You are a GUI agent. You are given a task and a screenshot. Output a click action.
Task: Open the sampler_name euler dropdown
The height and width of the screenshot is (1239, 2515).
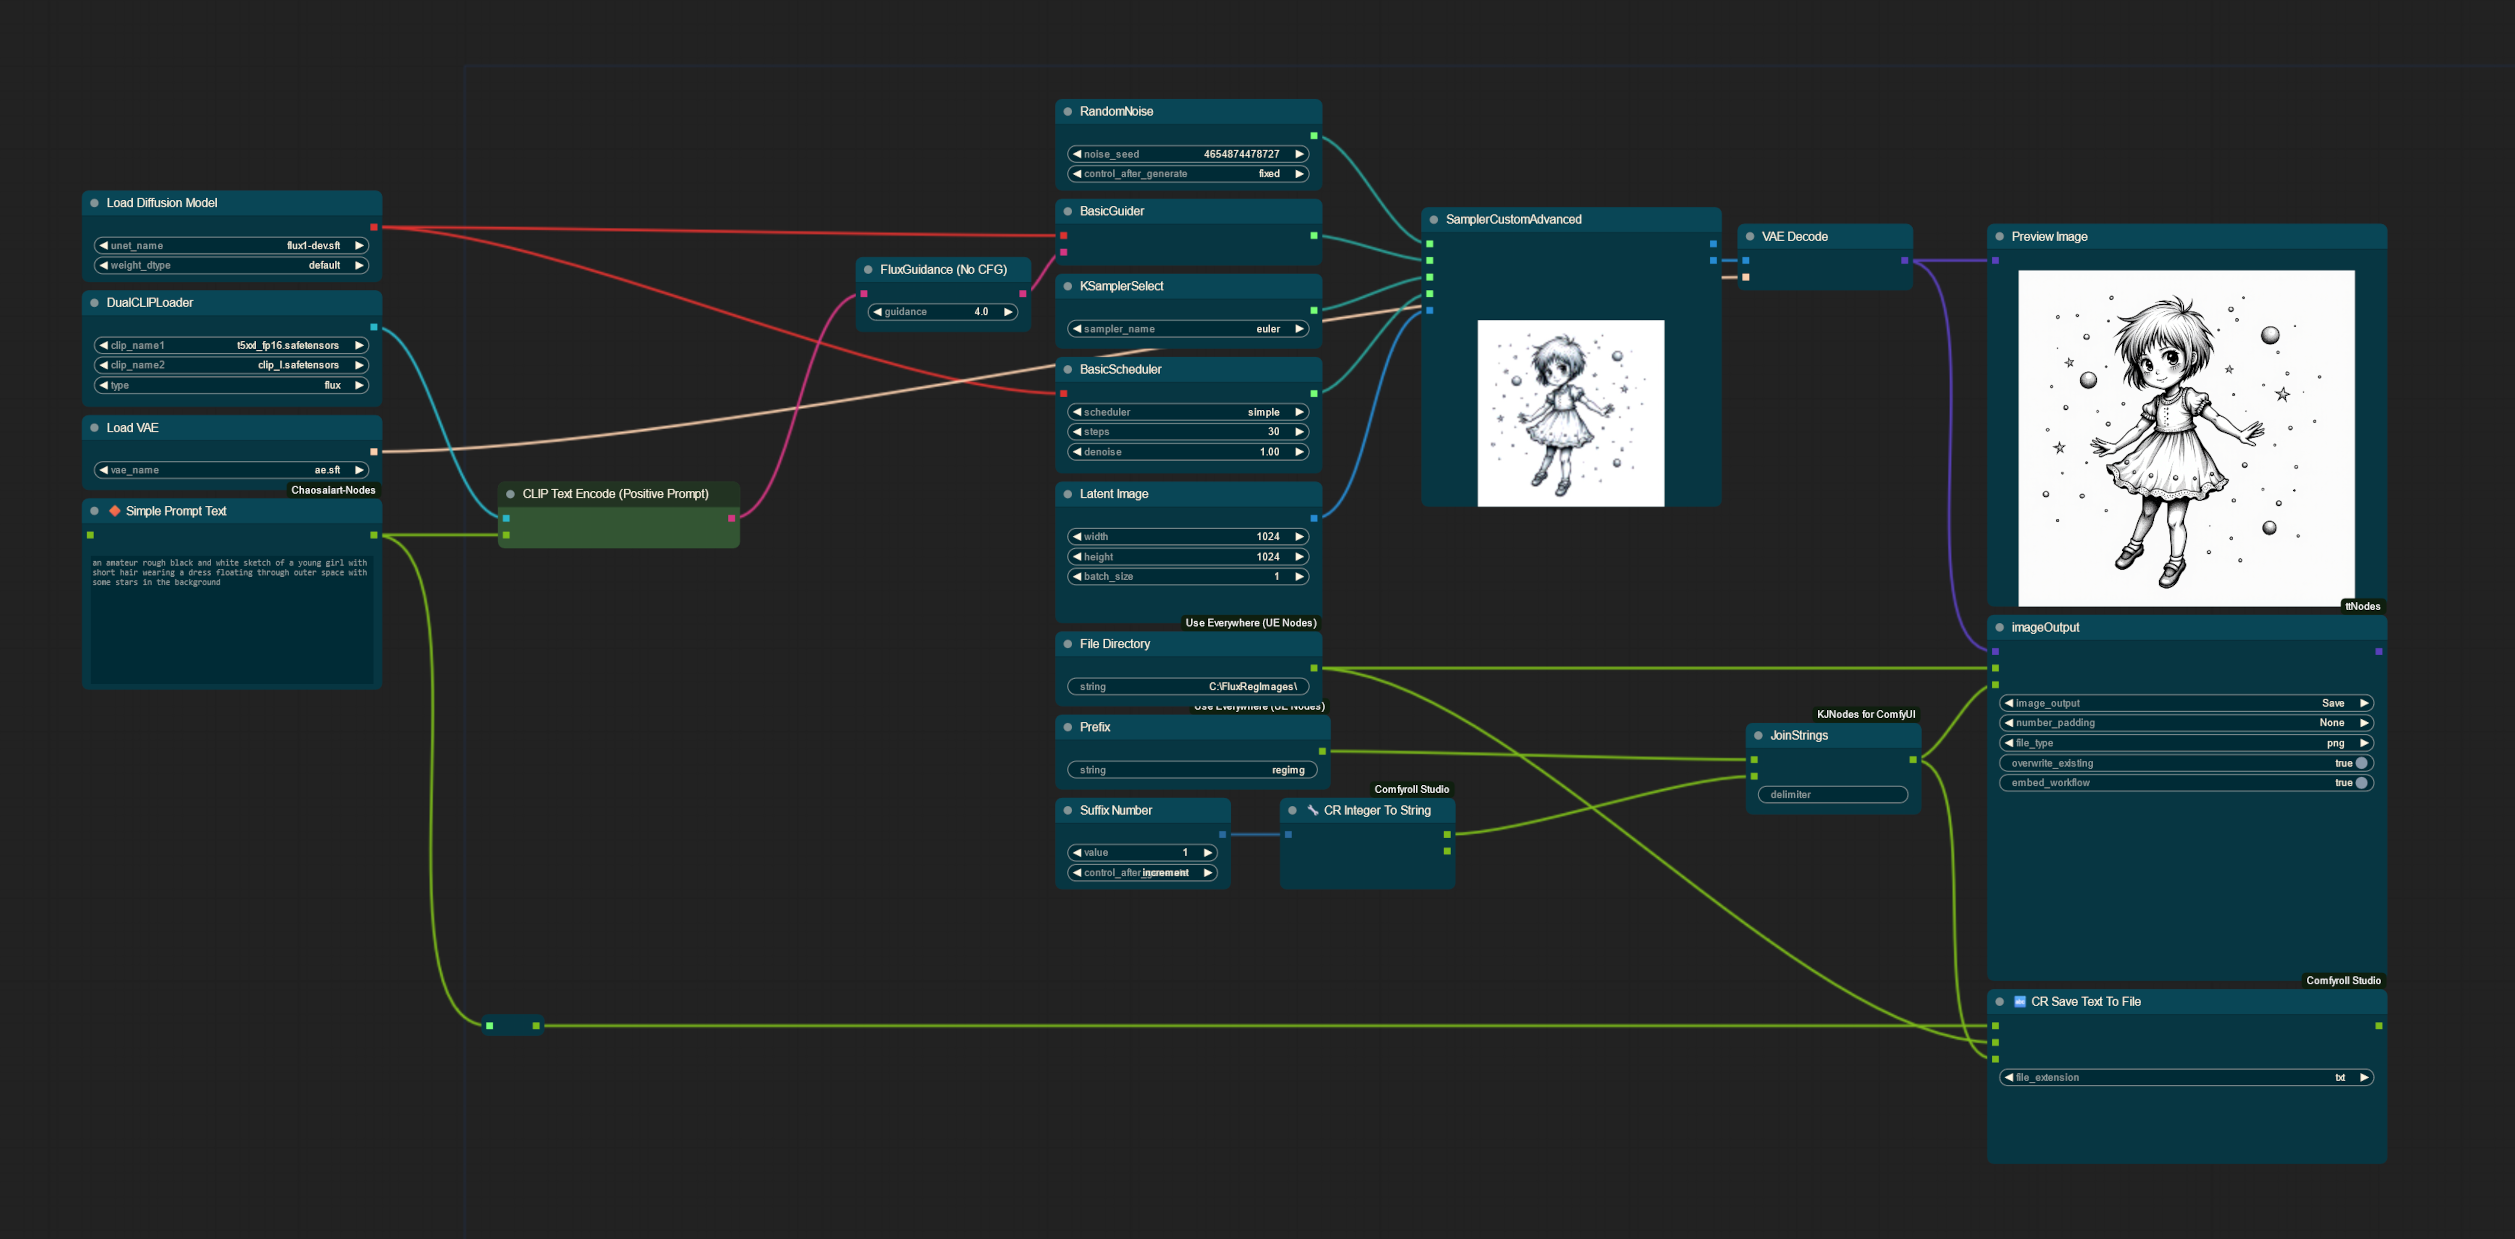(x=1188, y=329)
